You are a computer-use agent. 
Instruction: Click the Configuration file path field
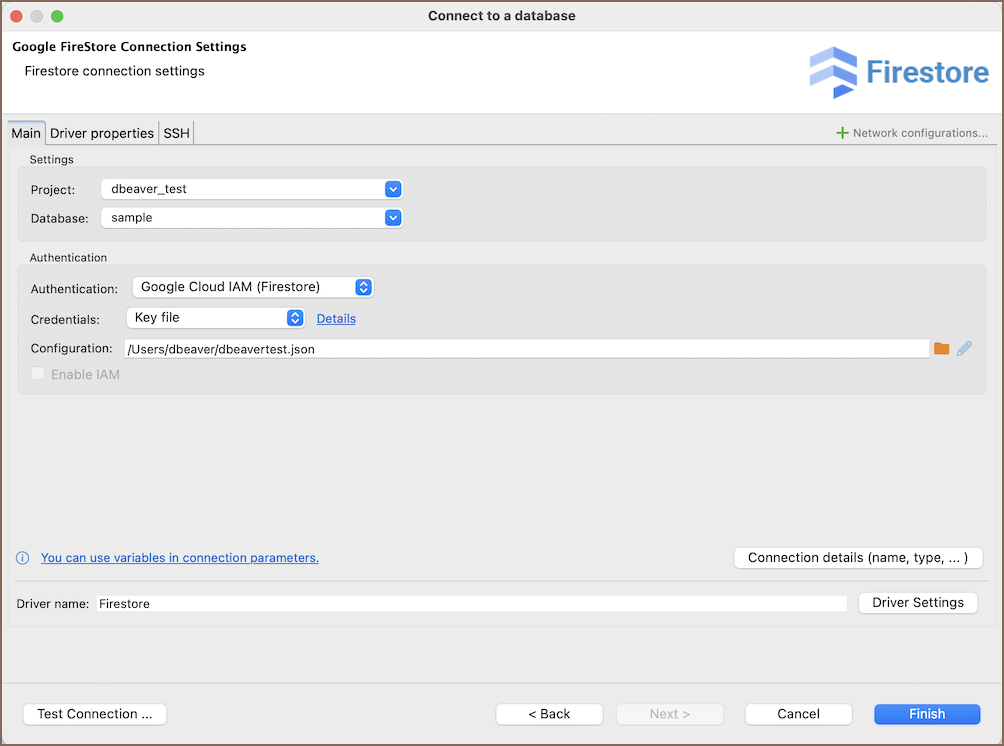coord(526,348)
